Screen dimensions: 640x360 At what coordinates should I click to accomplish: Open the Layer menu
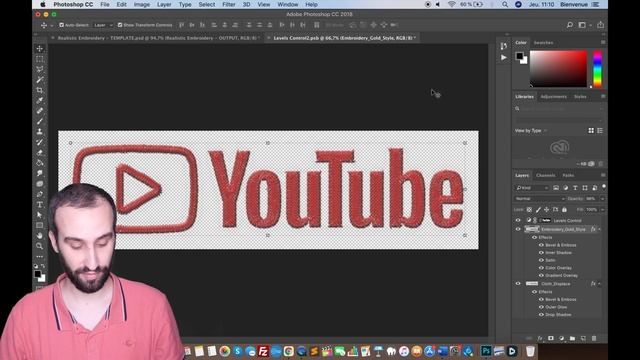click(164, 4)
